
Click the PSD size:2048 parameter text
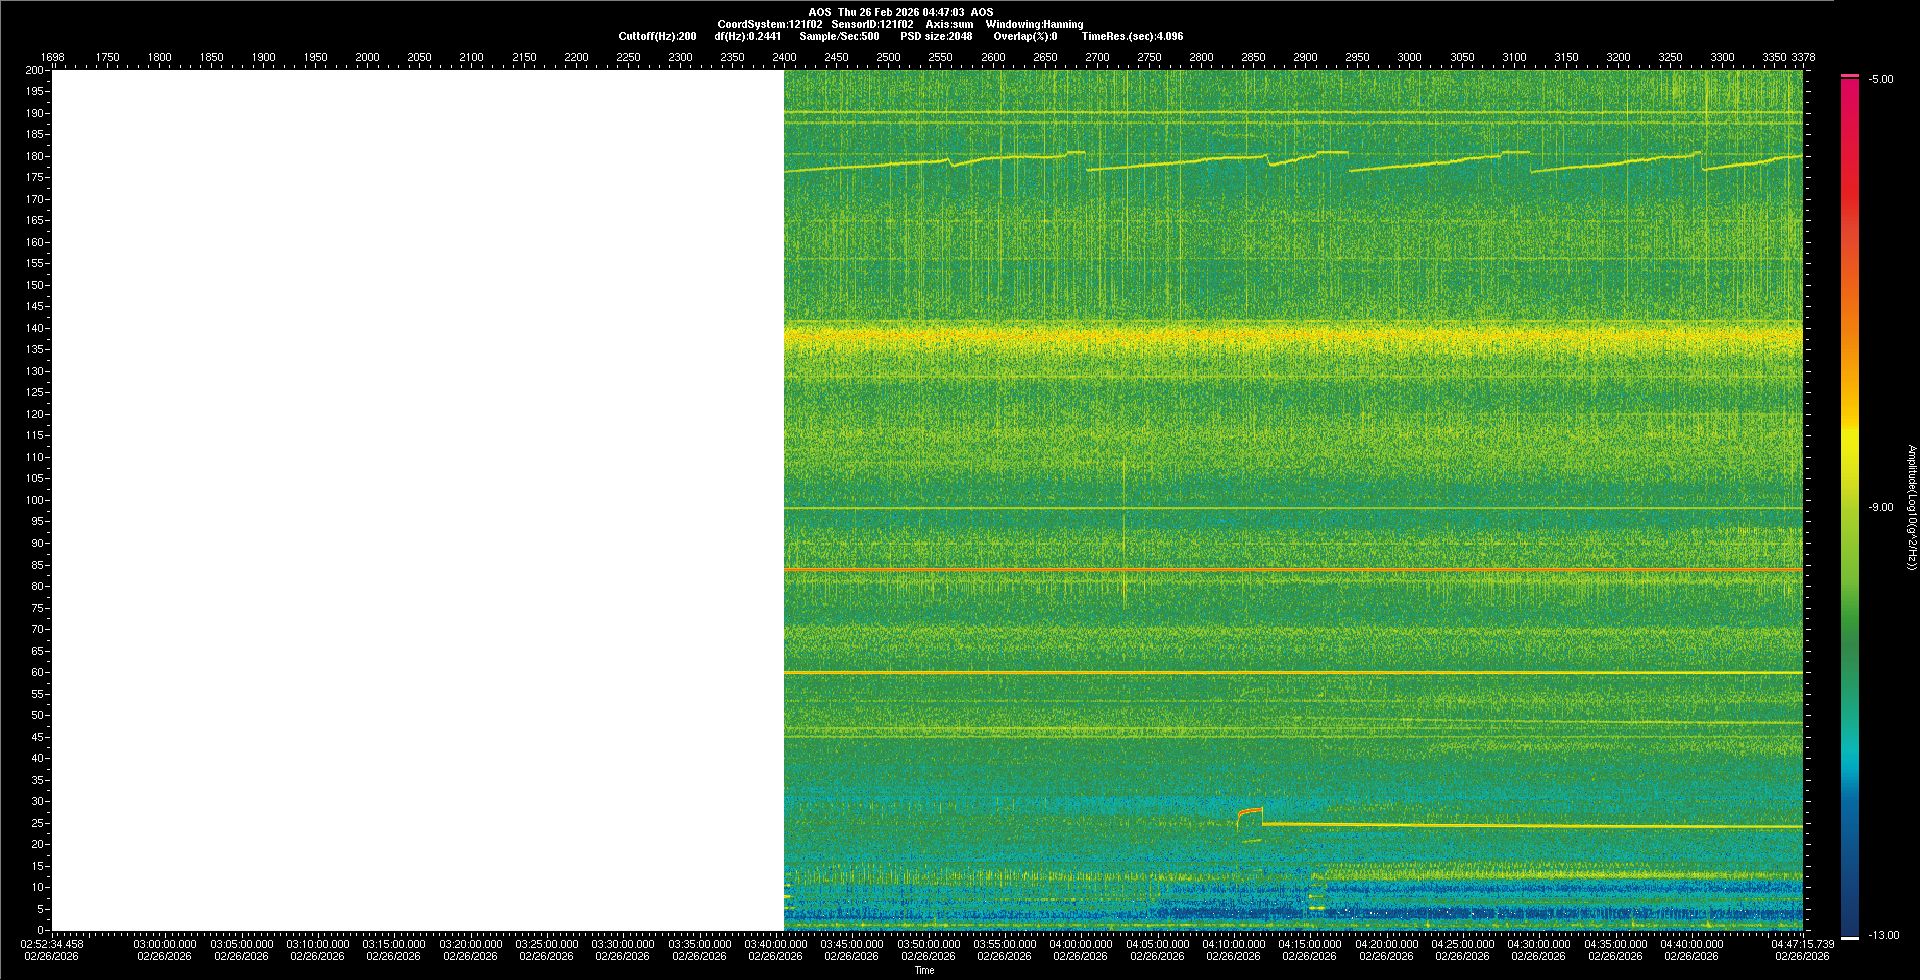click(936, 36)
